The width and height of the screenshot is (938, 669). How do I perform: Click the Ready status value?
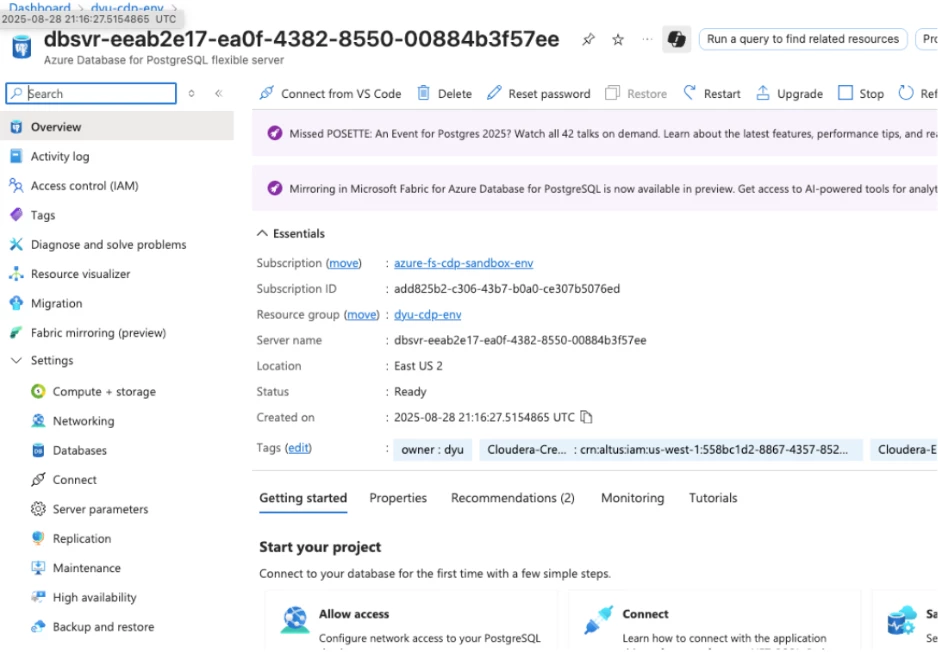pos(410,392)
